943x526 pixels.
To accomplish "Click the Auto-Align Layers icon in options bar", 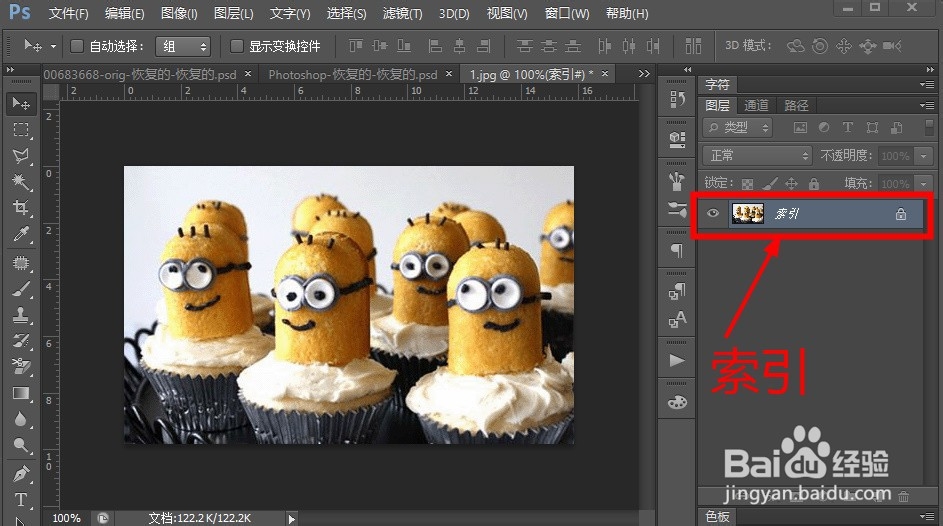I will 693,46.
